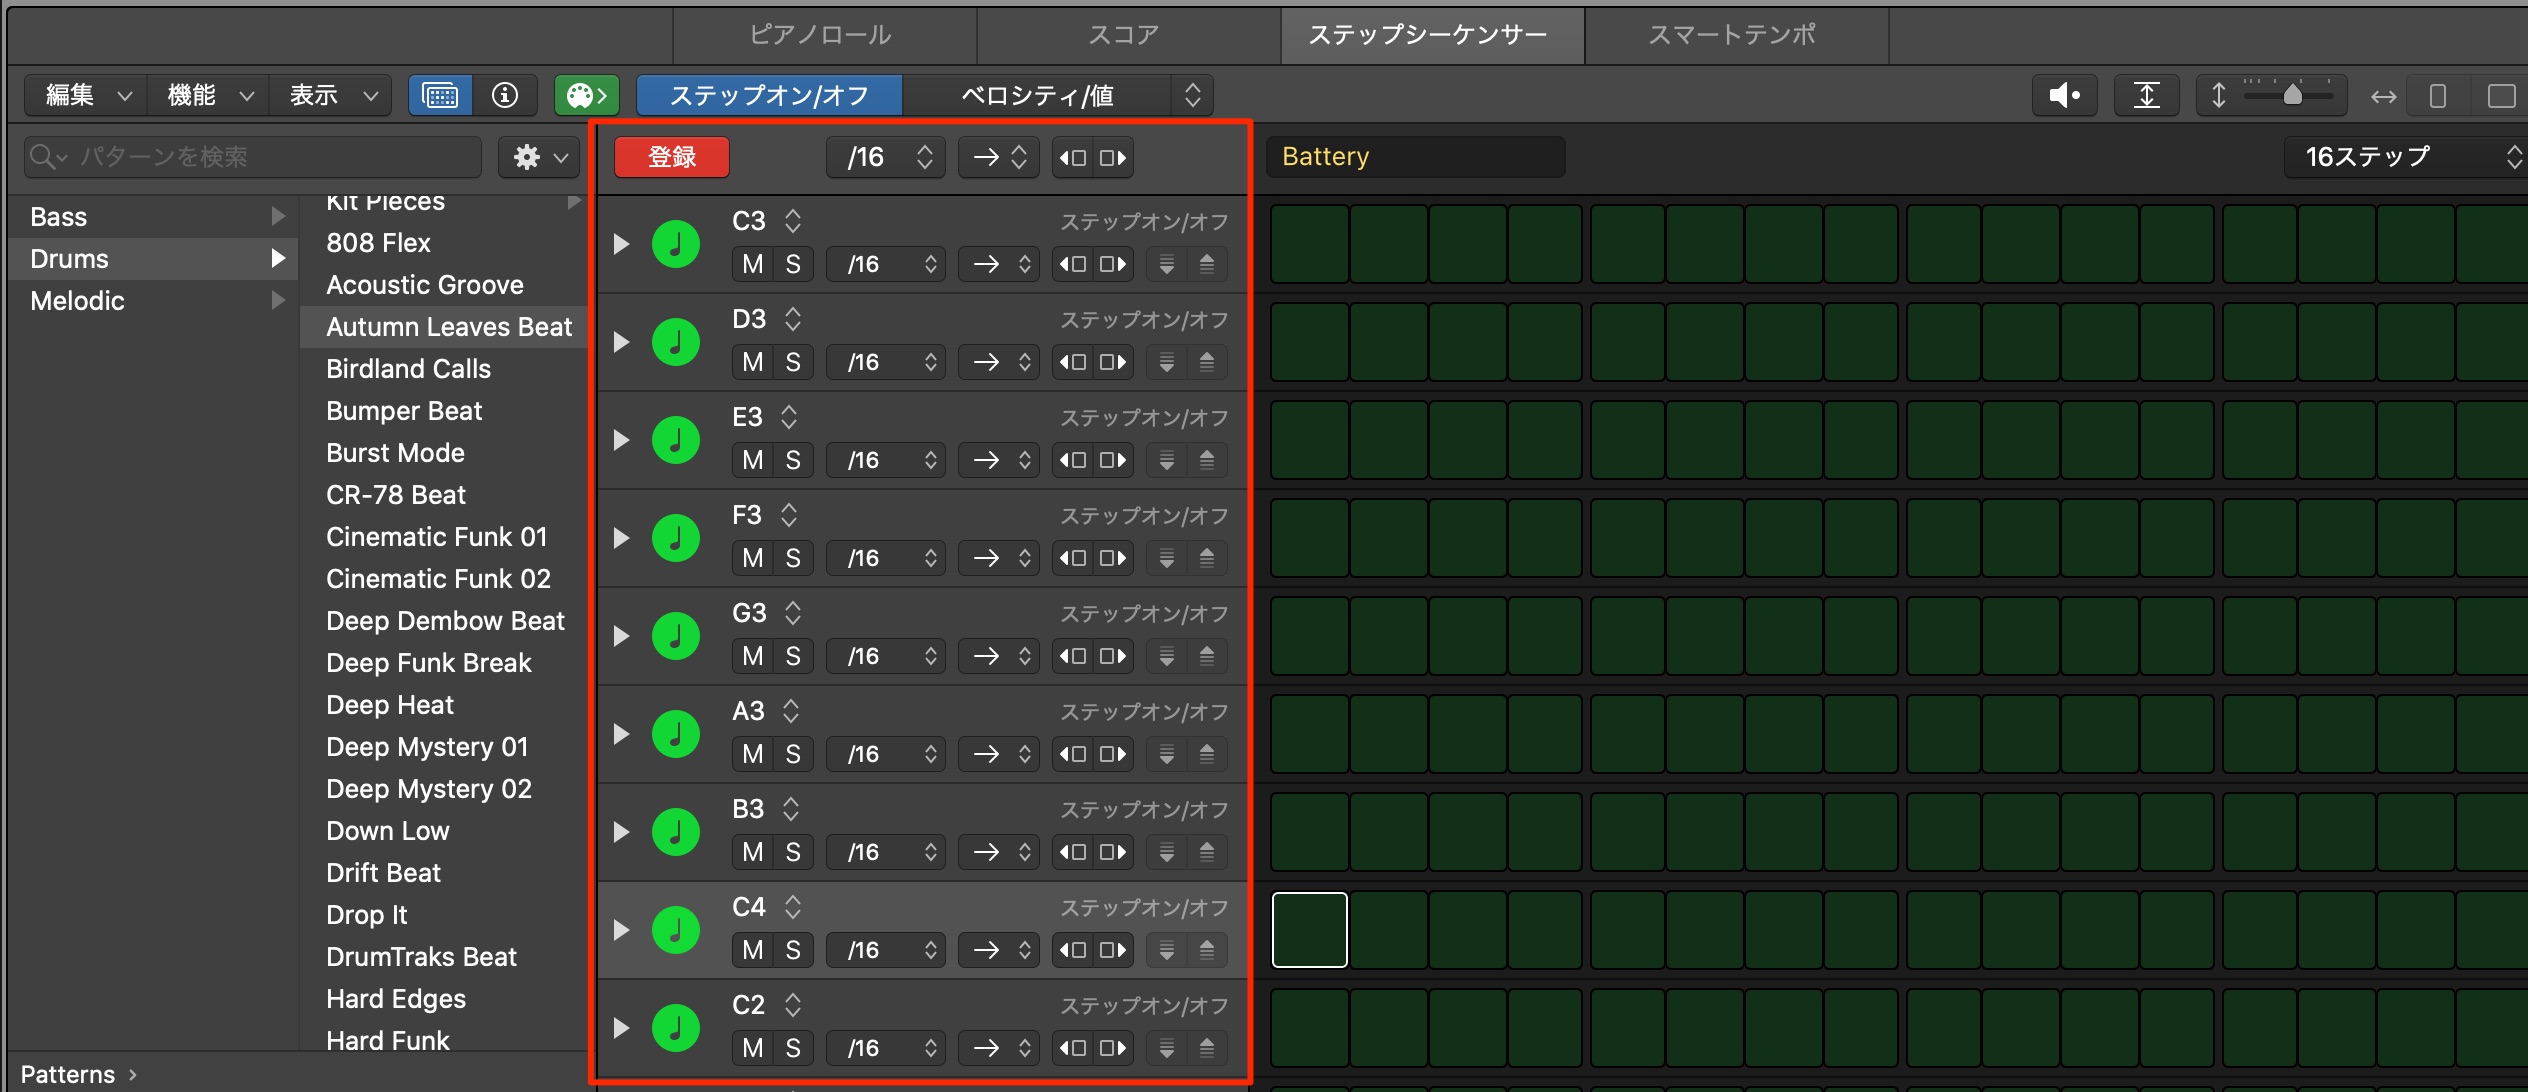Open the info inspector icon

[505, 95]
